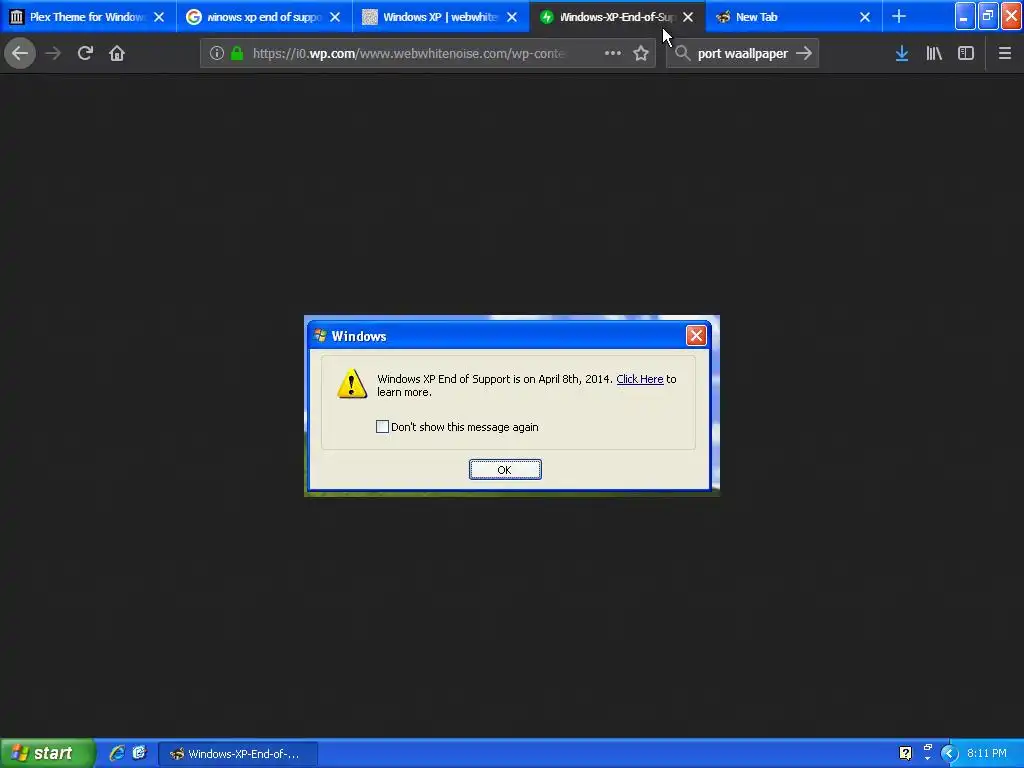This screenshot has width=1024, height=768.
Task: Bookmark this page with the star
Action: (x=641, y=53)
